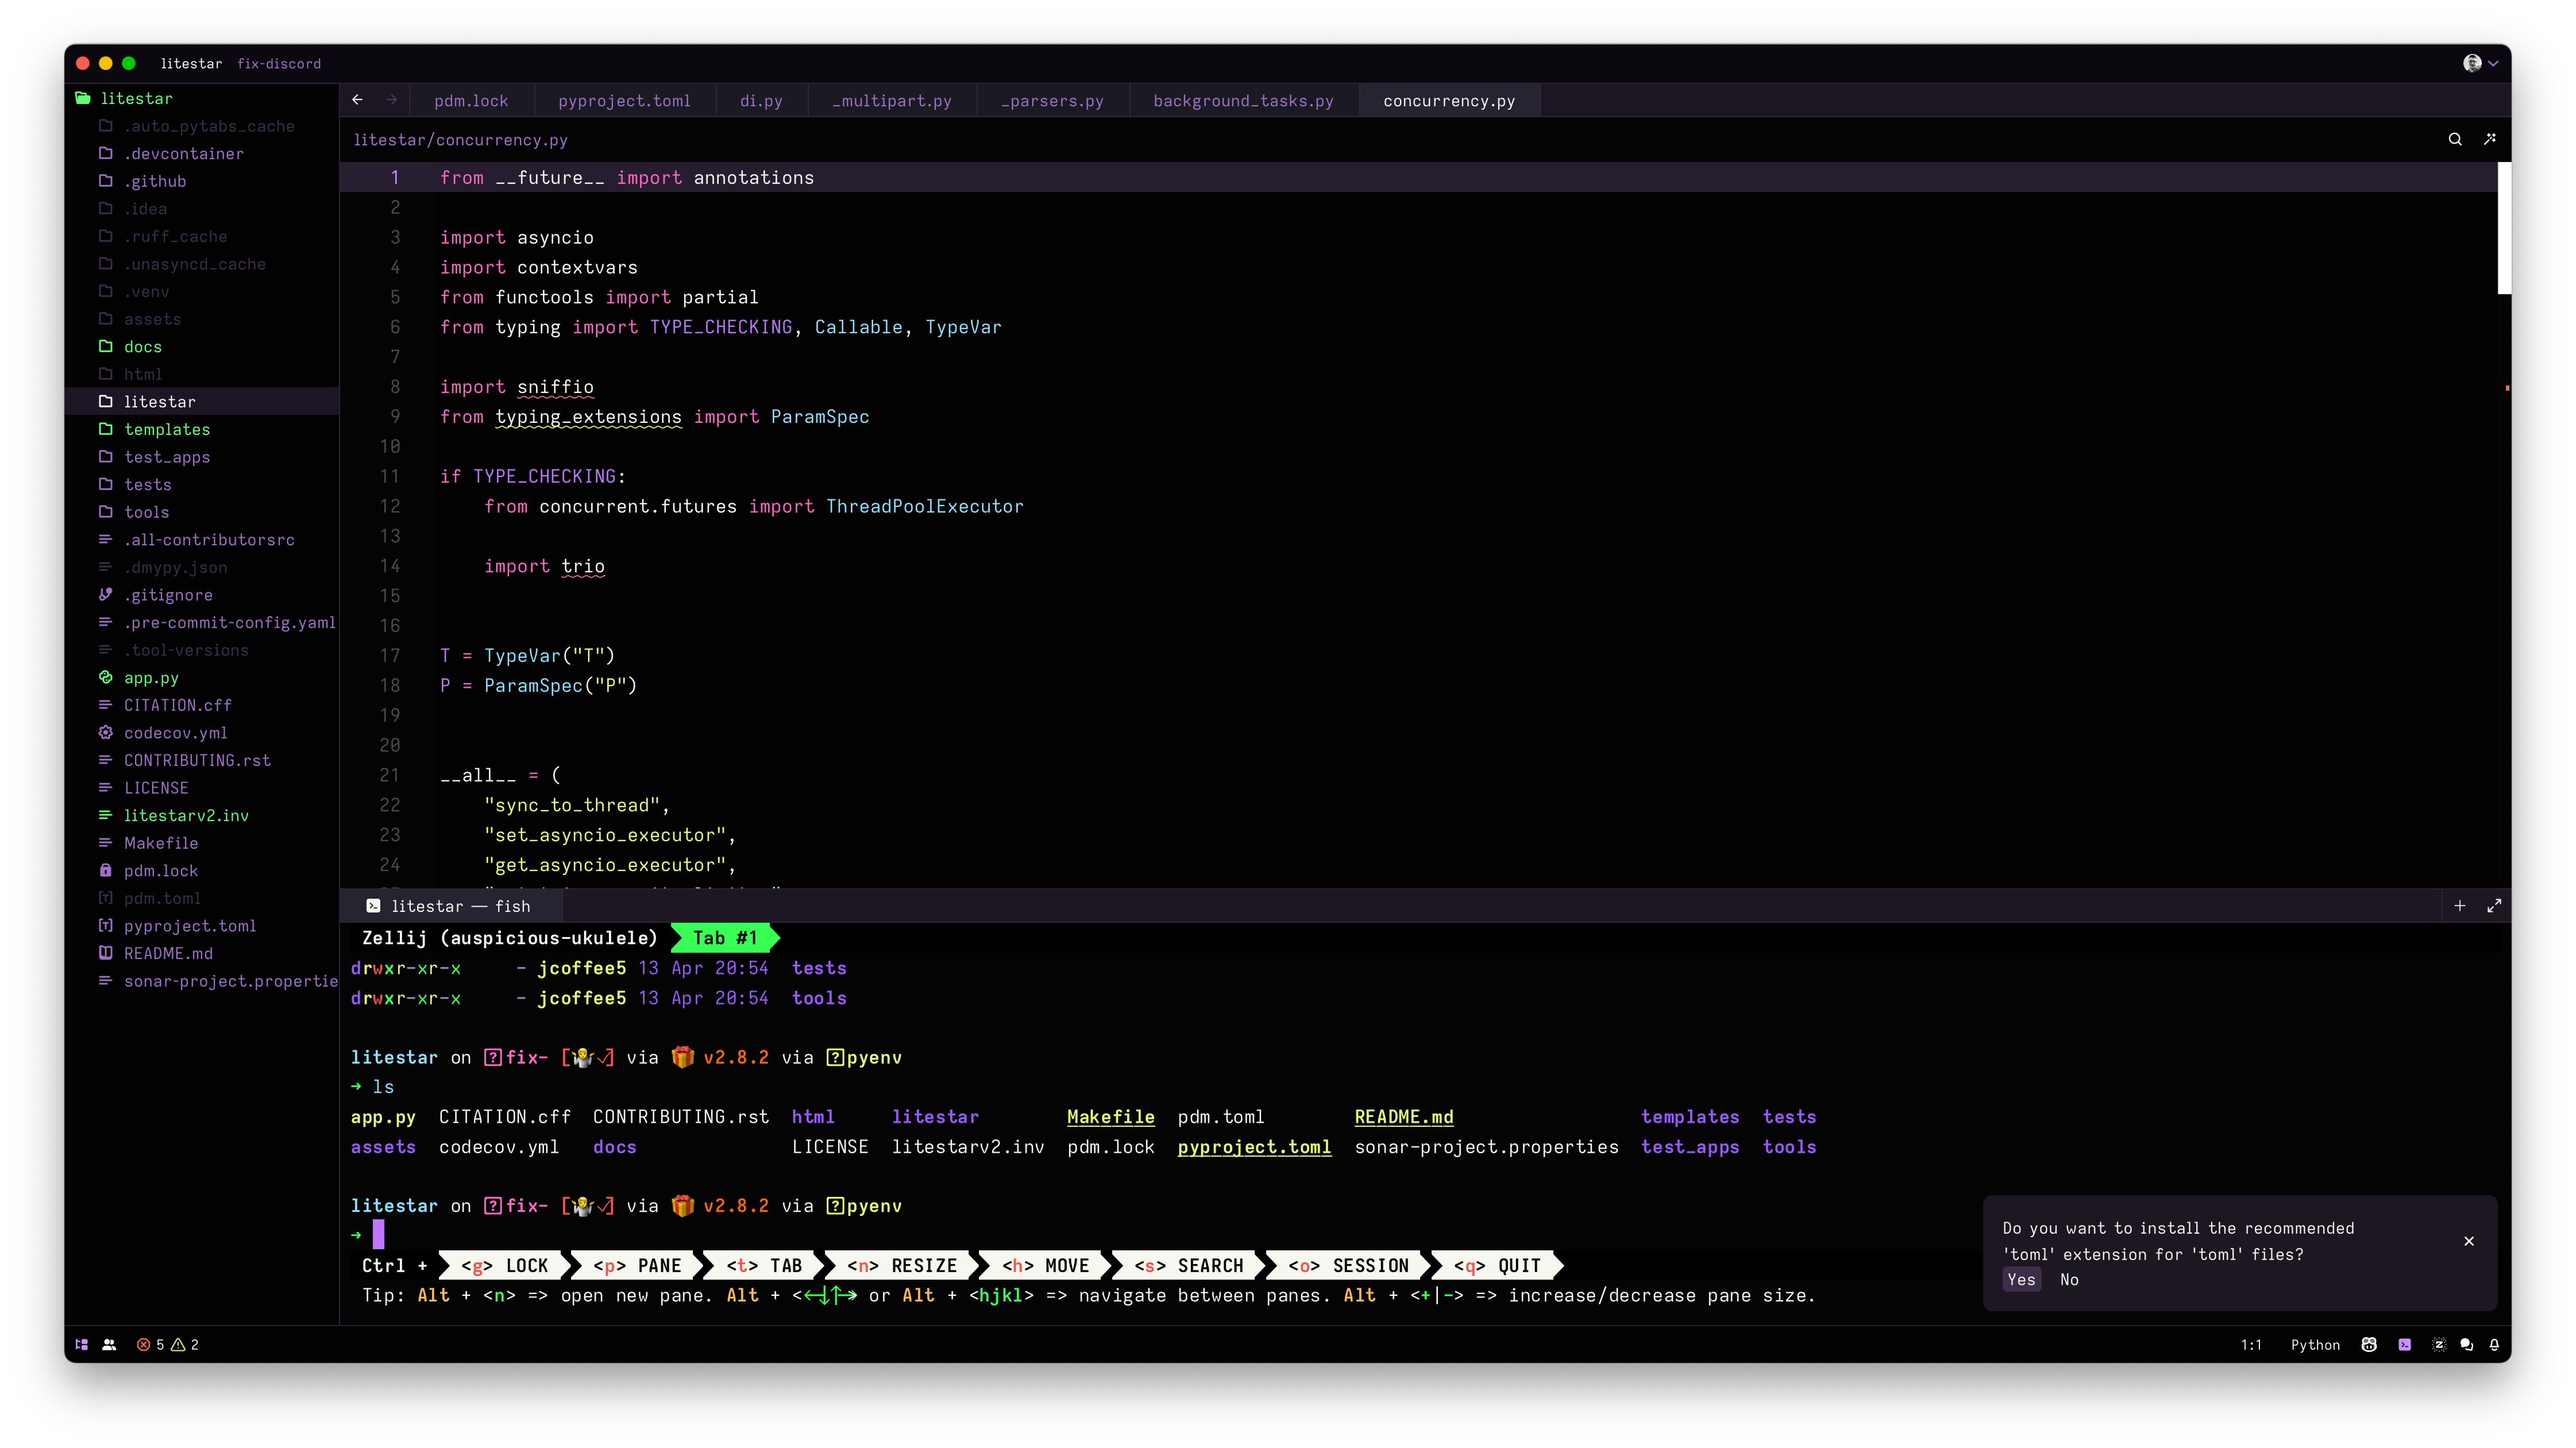Click the buffer search magnifier icon

[2455, 139]
